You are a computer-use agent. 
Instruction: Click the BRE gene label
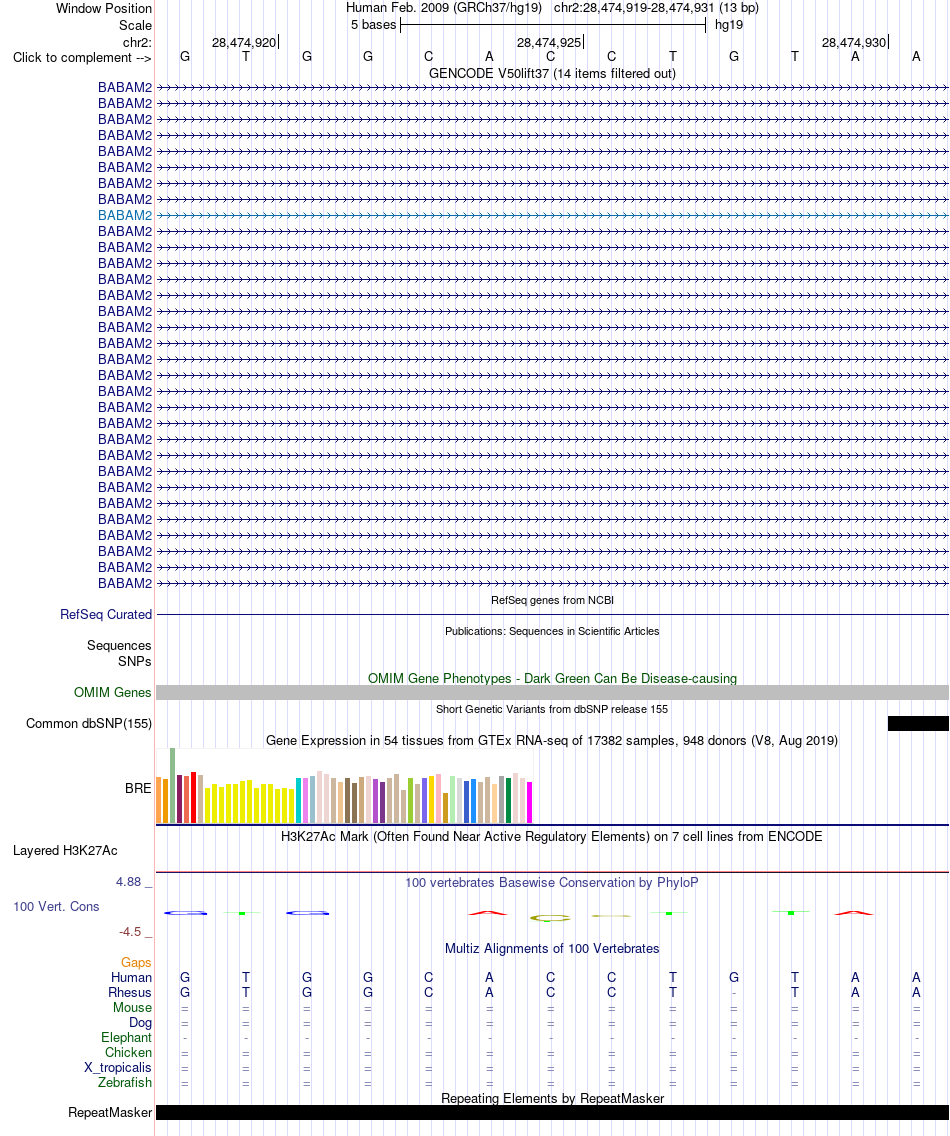click(138, 788)
